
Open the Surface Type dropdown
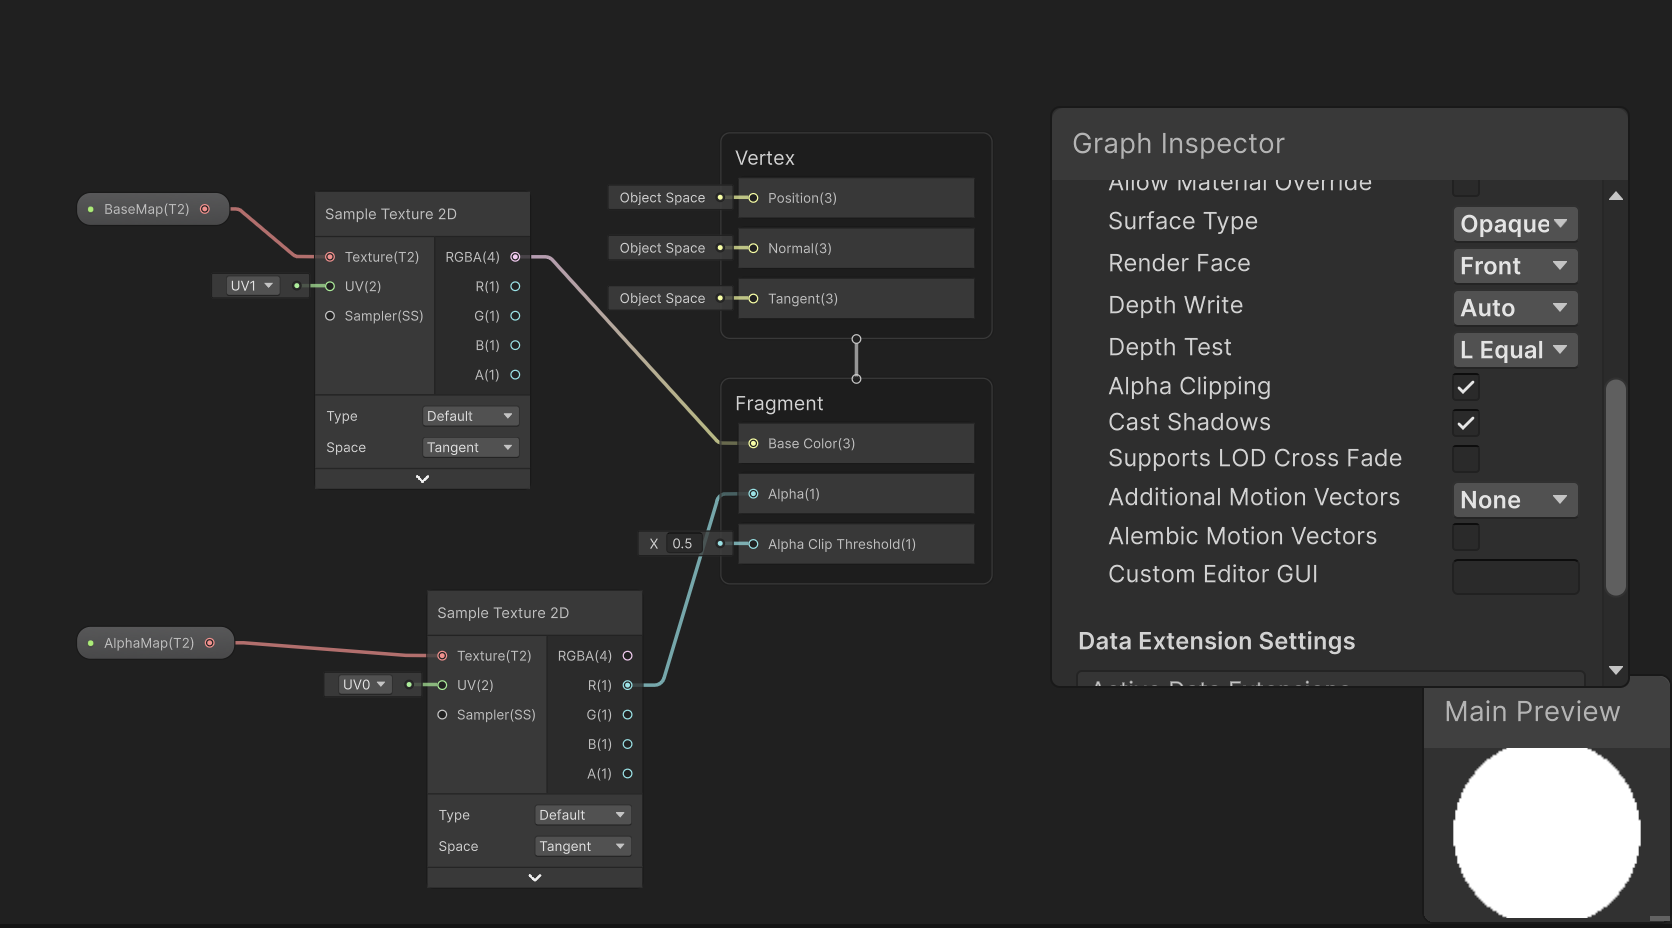1514,224
